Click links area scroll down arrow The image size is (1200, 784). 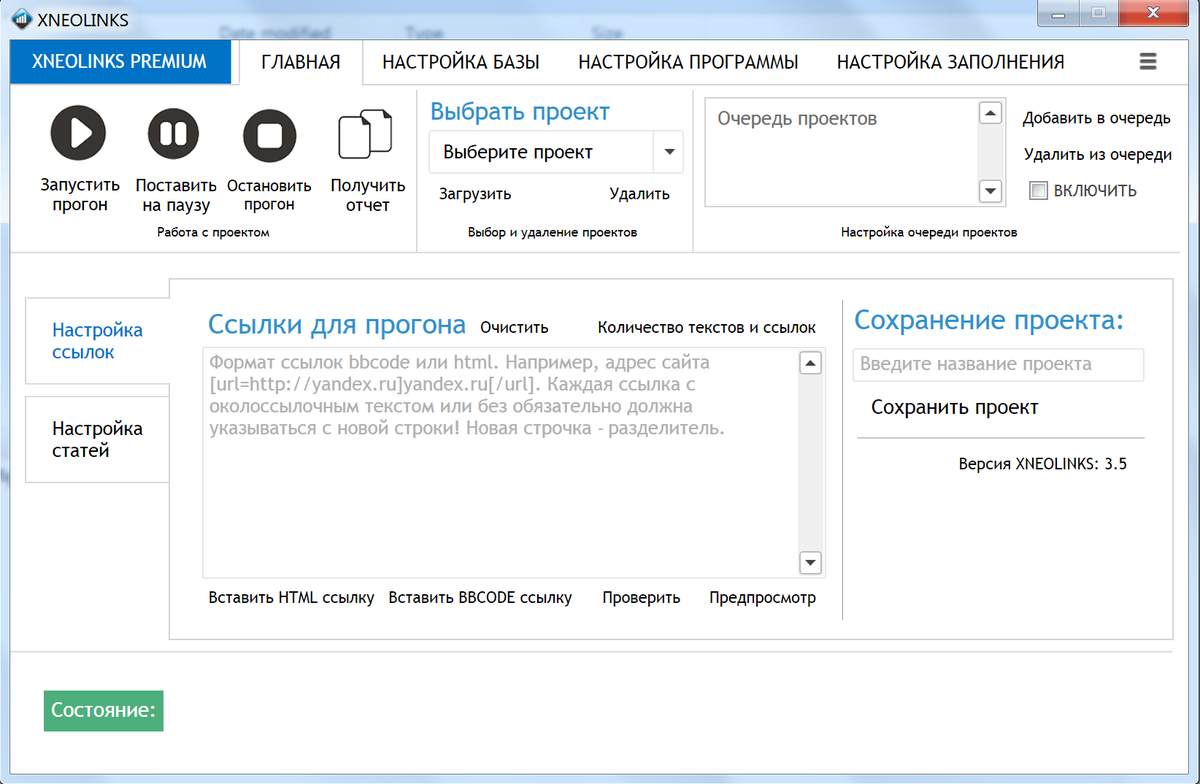811,562
